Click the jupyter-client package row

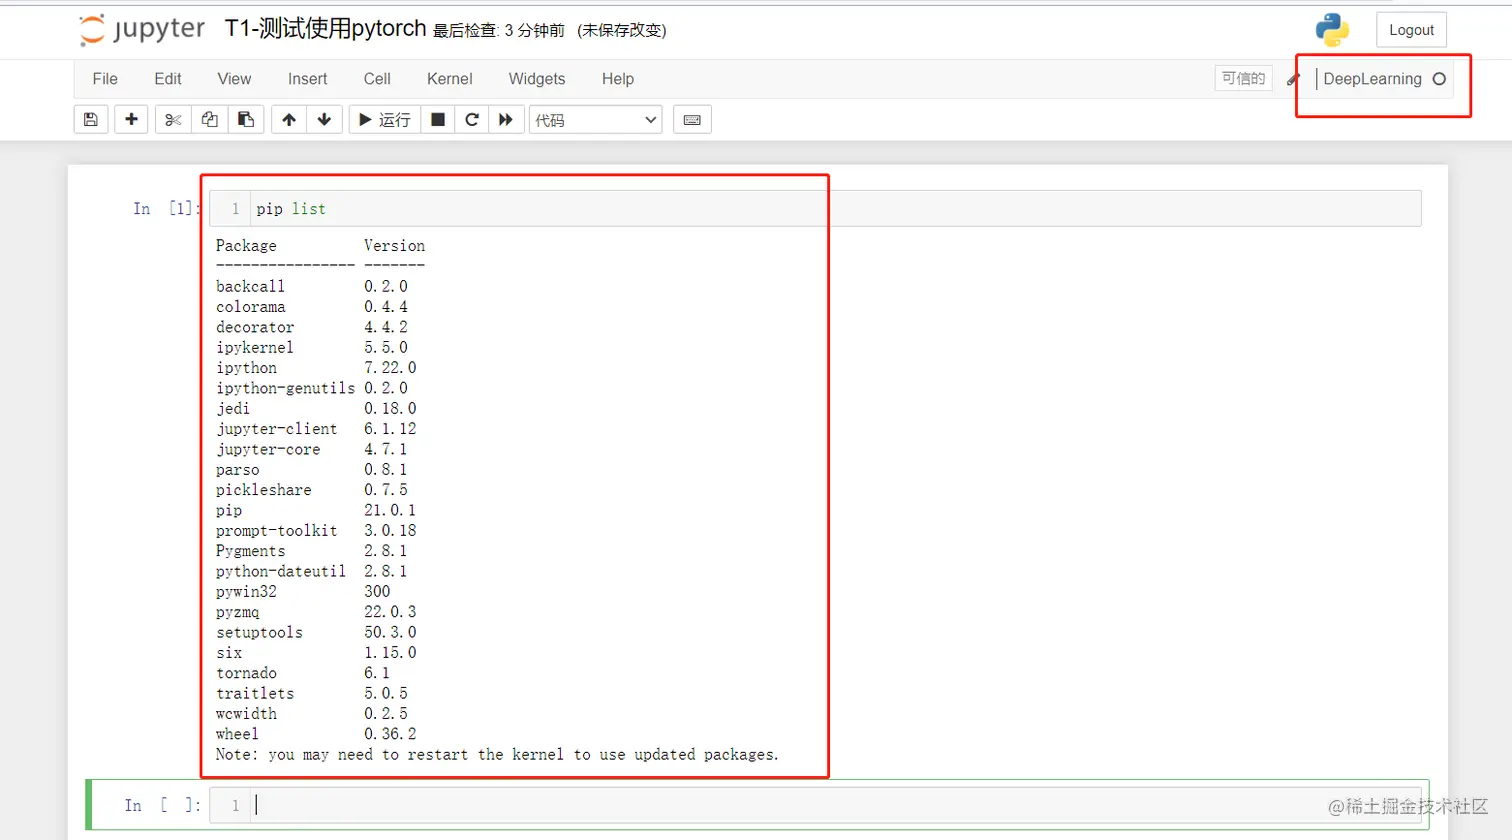point(316,429)
